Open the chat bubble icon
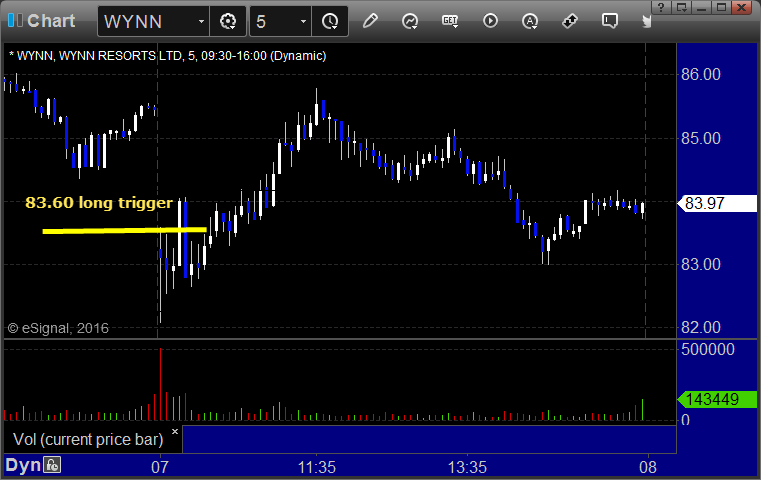Screen dimensions: 761x480 610,21
